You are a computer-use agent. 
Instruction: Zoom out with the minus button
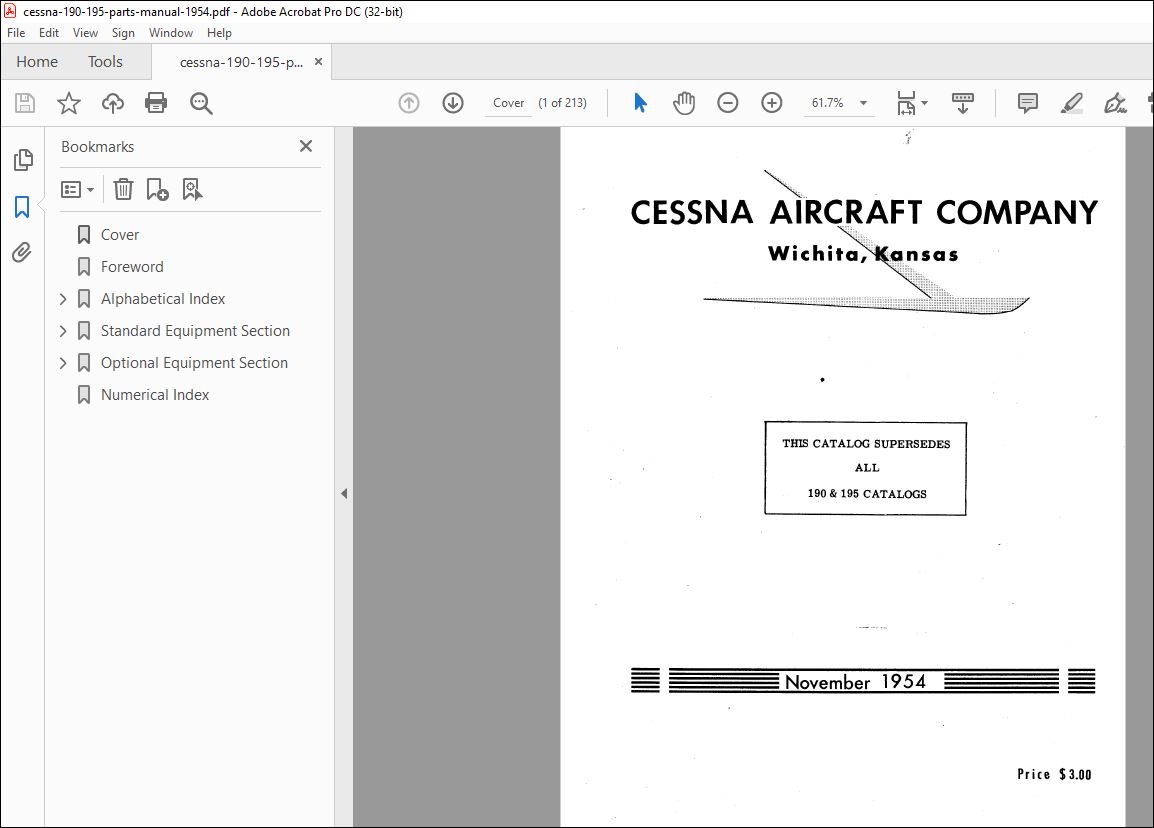click(x=728, y=103)
